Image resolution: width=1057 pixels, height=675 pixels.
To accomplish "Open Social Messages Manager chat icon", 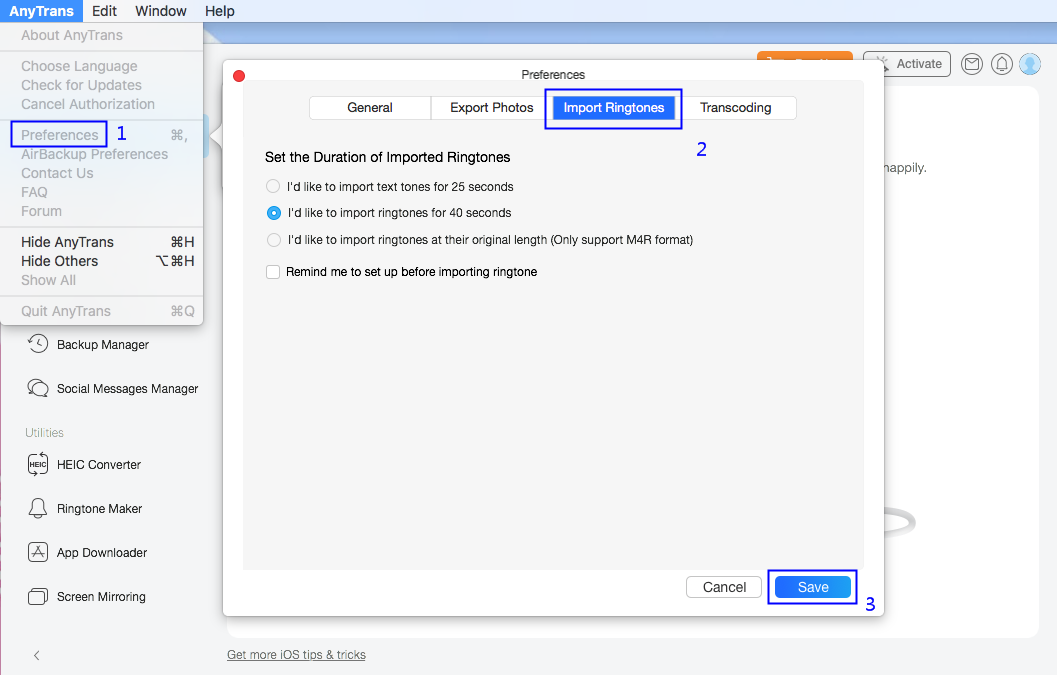I will tap(38, 388).
